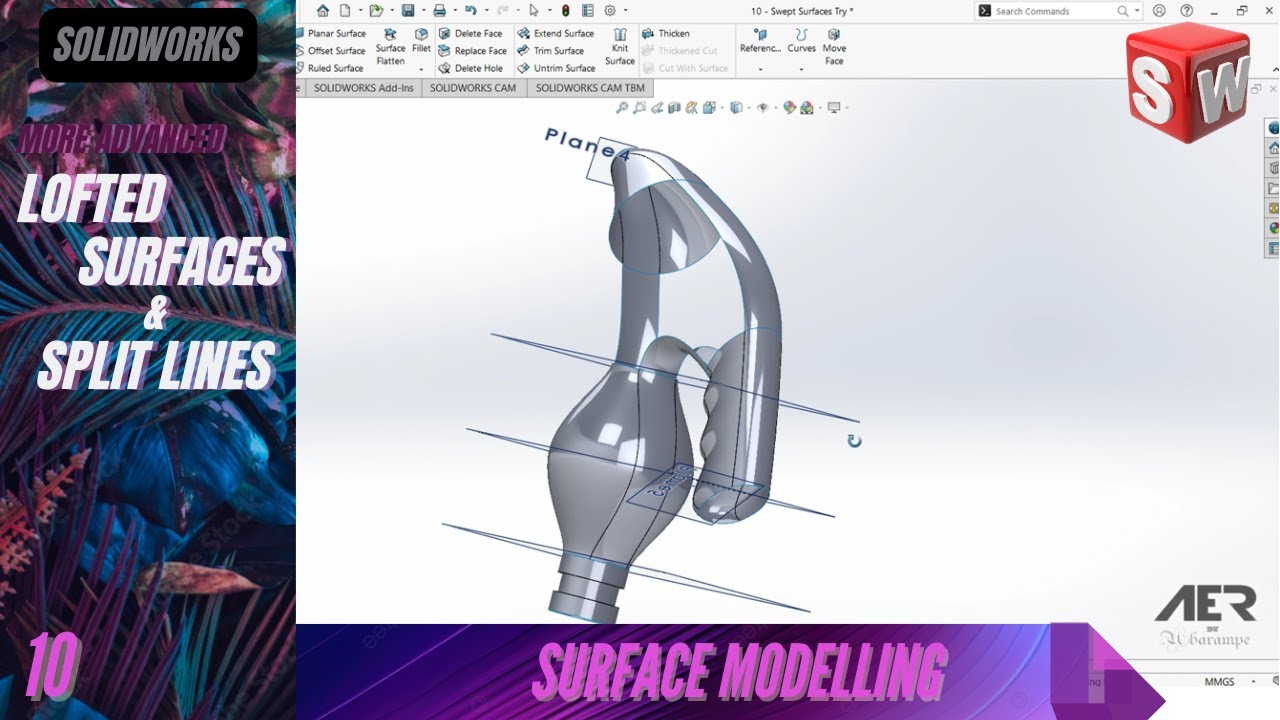Switch to SOLIDWORKS CAM tab
The image size is (1280, 720).
pyautogui.click(x=473, y=88)
